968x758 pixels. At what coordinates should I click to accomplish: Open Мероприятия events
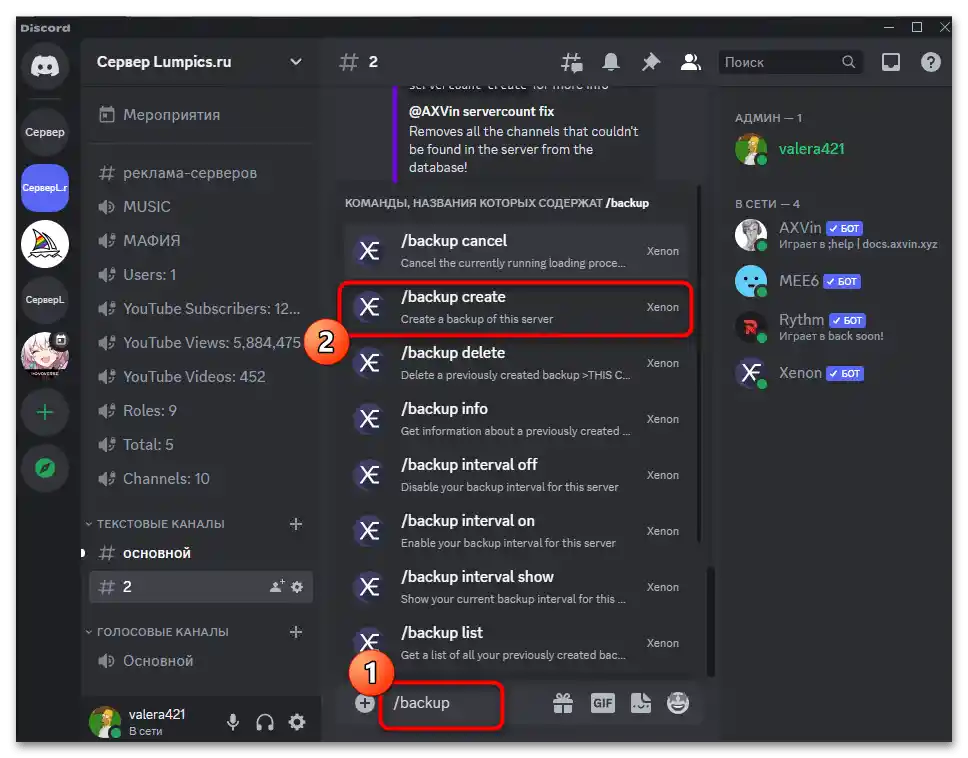[x=201, y=115]
